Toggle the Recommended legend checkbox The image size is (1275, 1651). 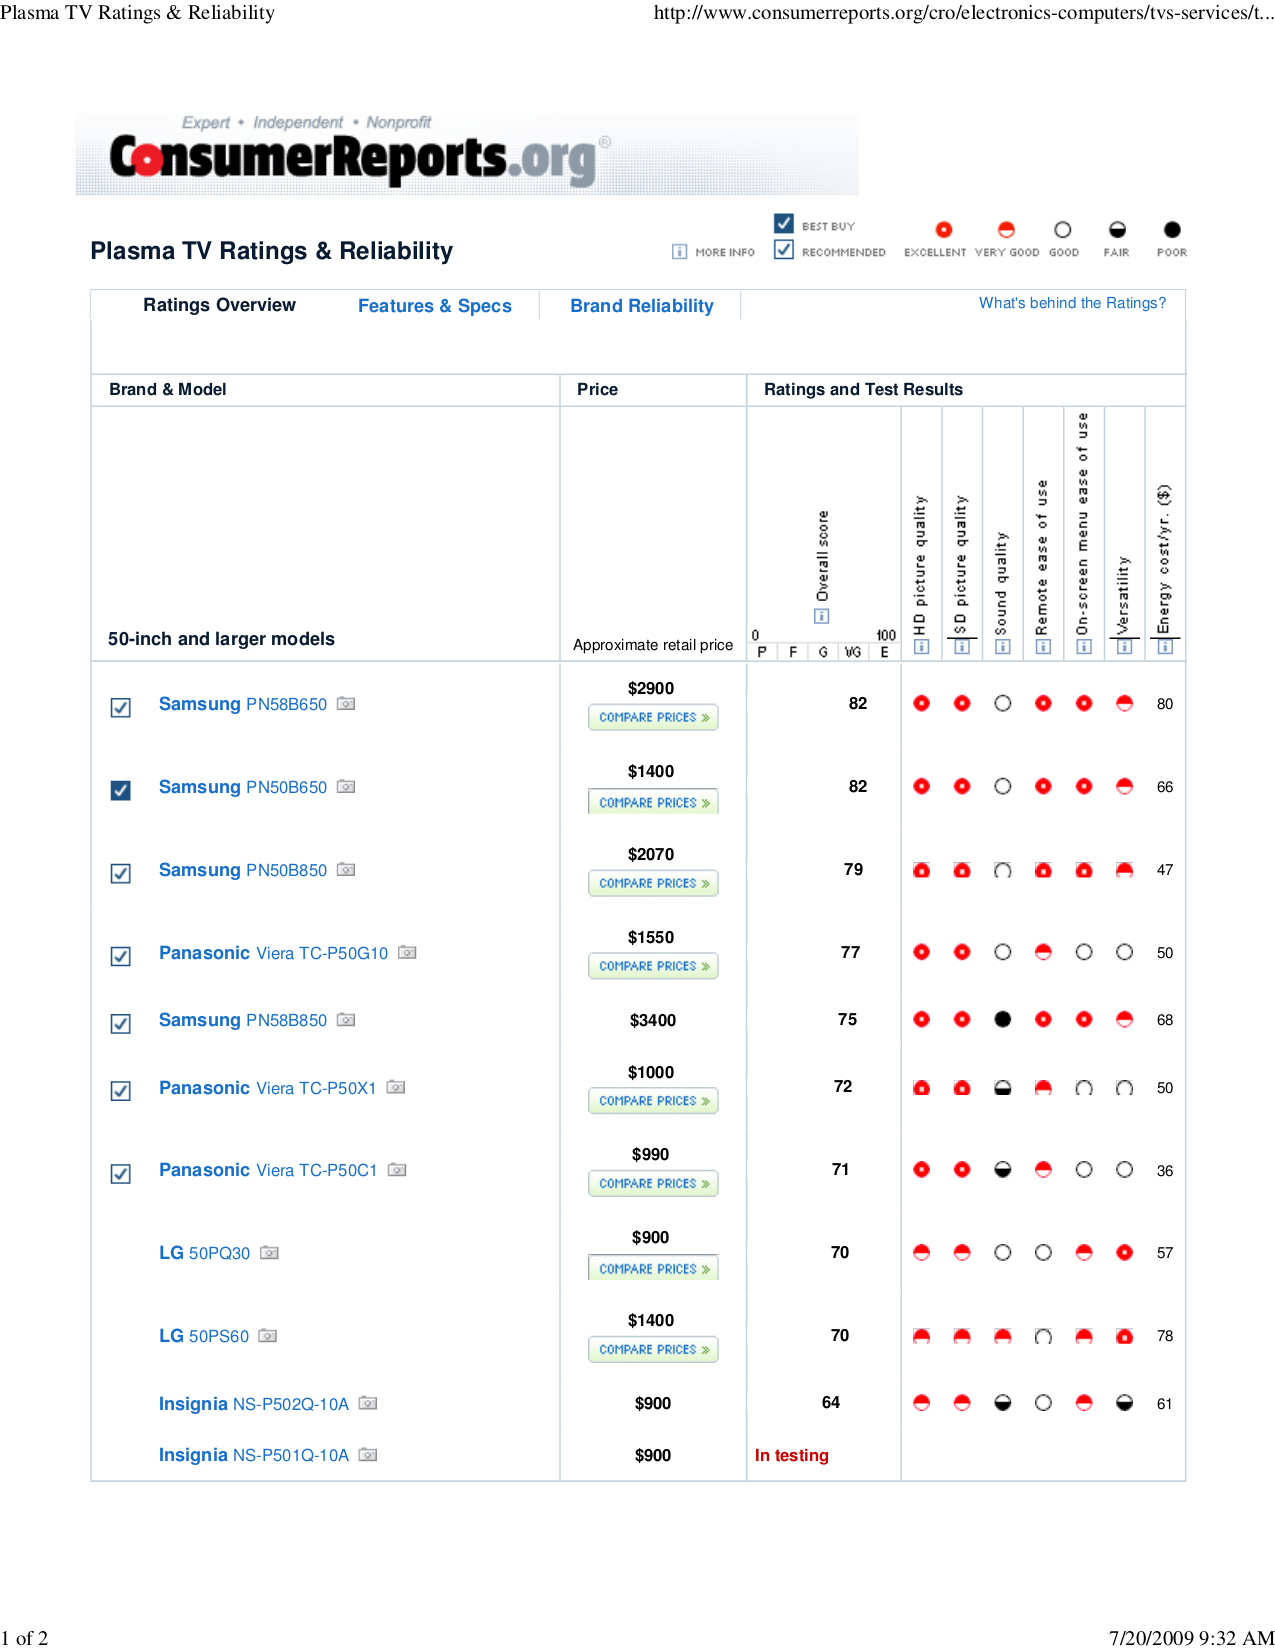coord(784,250)
